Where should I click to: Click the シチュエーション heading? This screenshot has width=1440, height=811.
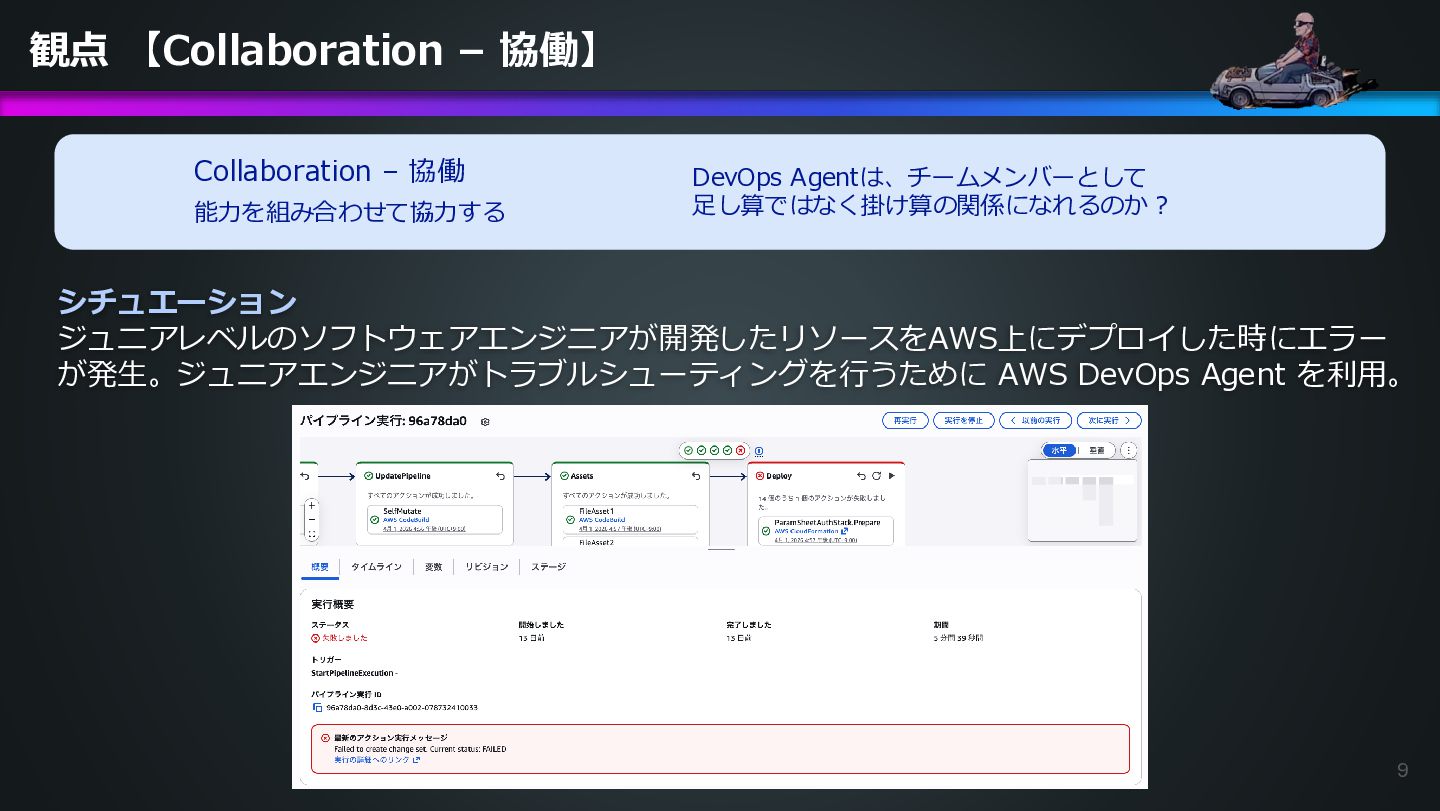pos(177,301)
